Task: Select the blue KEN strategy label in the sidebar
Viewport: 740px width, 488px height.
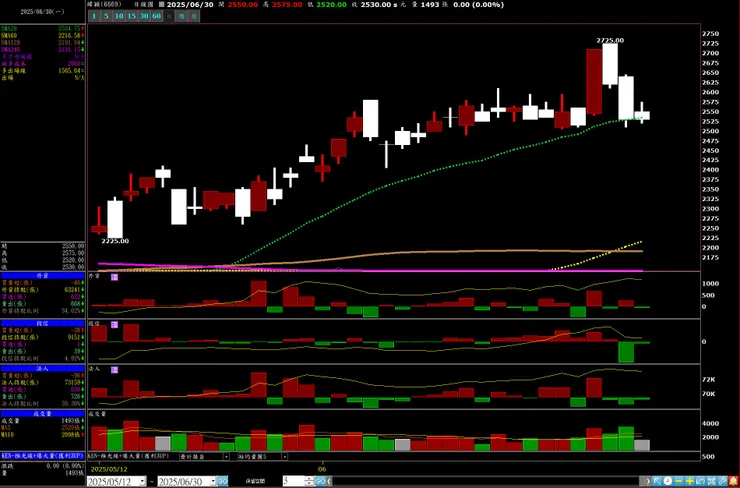Action: click(x=42, y=456)
